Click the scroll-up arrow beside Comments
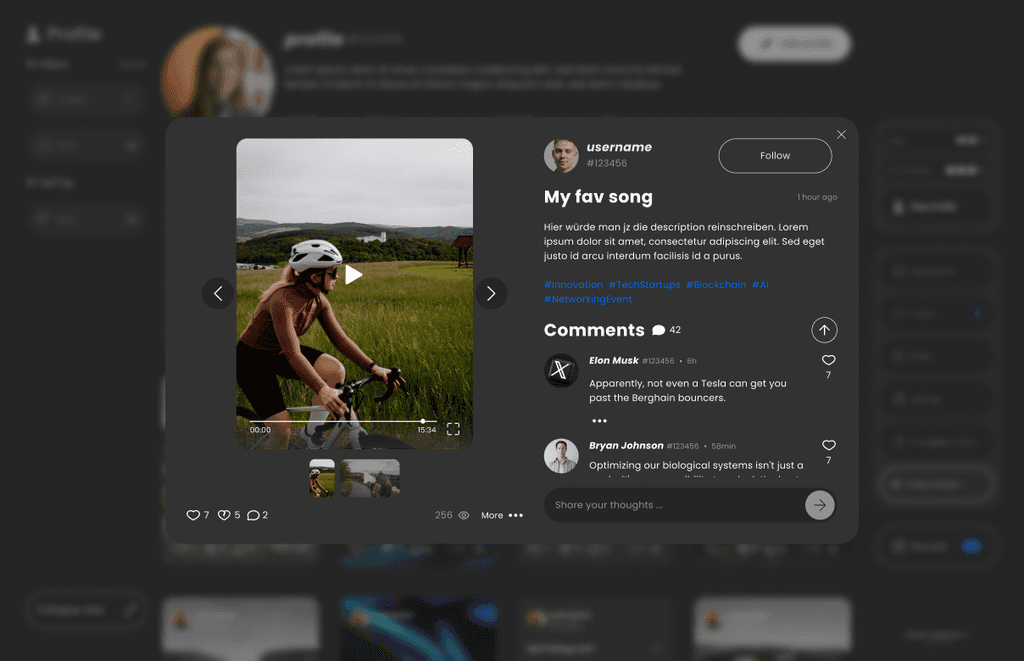 824,330
